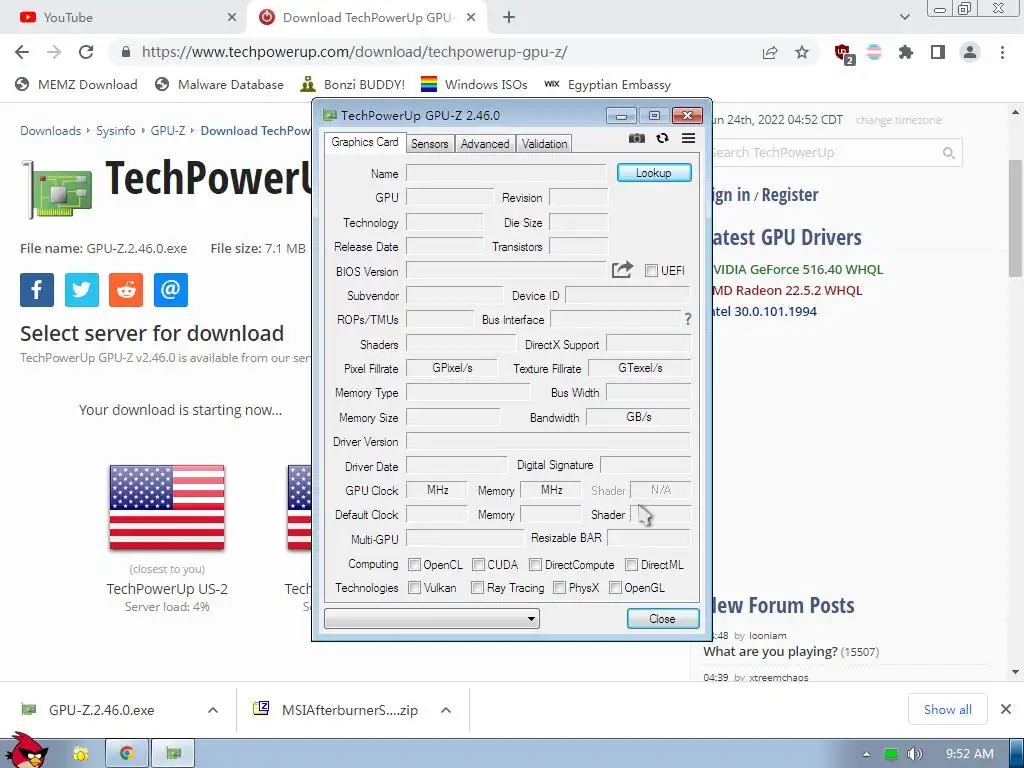Image resolution: width=1024 pixels, height=768 pixels.
Task: Reload the browser page
Action: tap(86, 52)
